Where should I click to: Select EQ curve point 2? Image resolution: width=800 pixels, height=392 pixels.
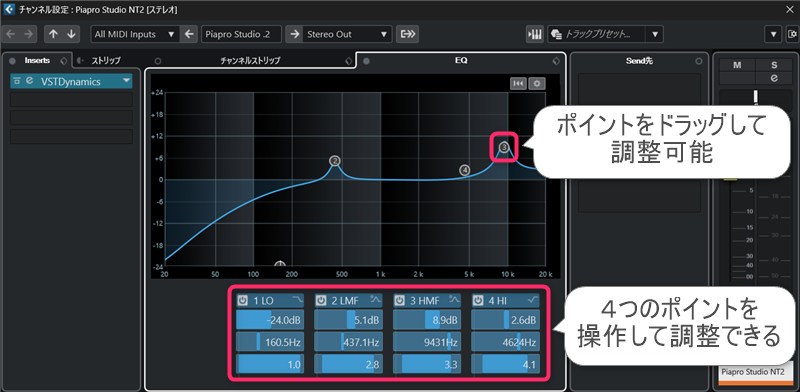pyautogui.click(x=334, y=161)
